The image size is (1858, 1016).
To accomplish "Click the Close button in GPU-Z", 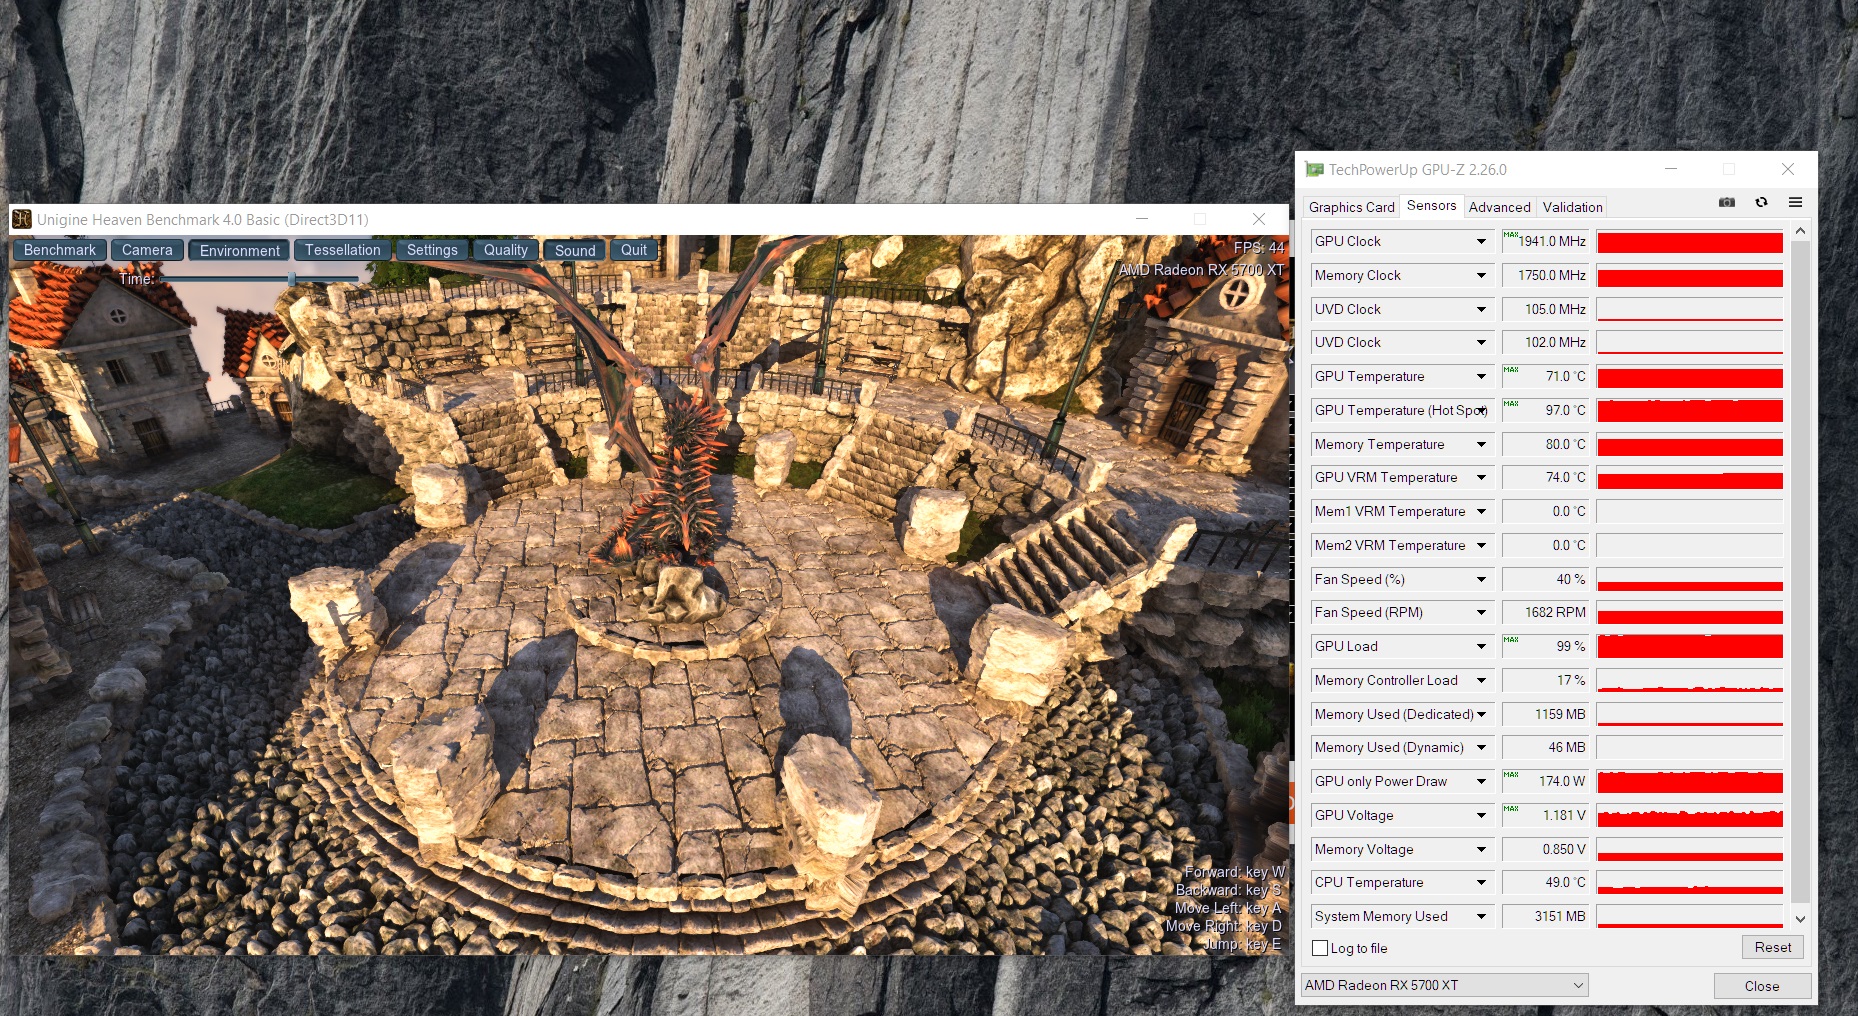I will click(x=1762, y=986).
